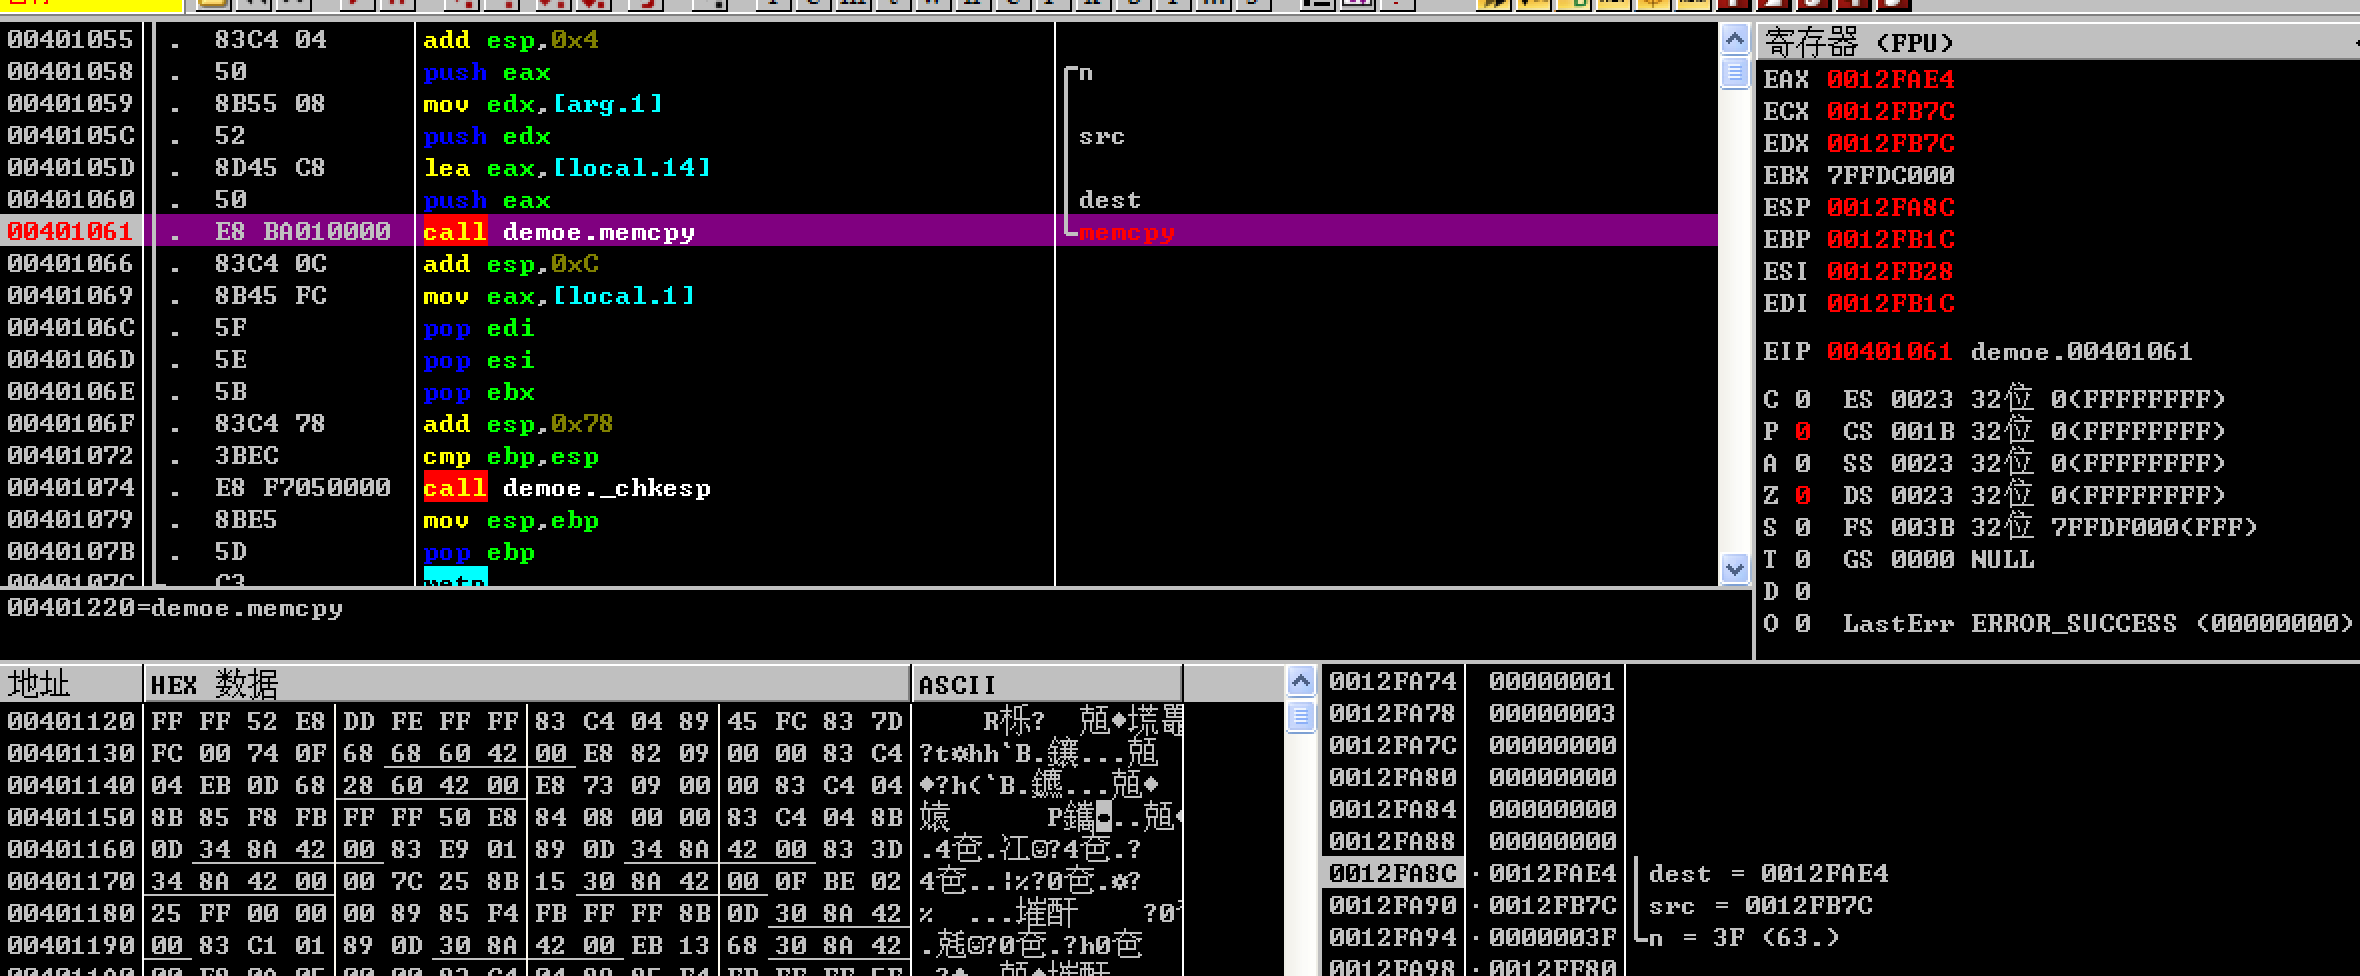Viewport: 2360px width, 976px height.
Task: Select the EAX register value 0012FAE4
Action: coord(1890,79)
